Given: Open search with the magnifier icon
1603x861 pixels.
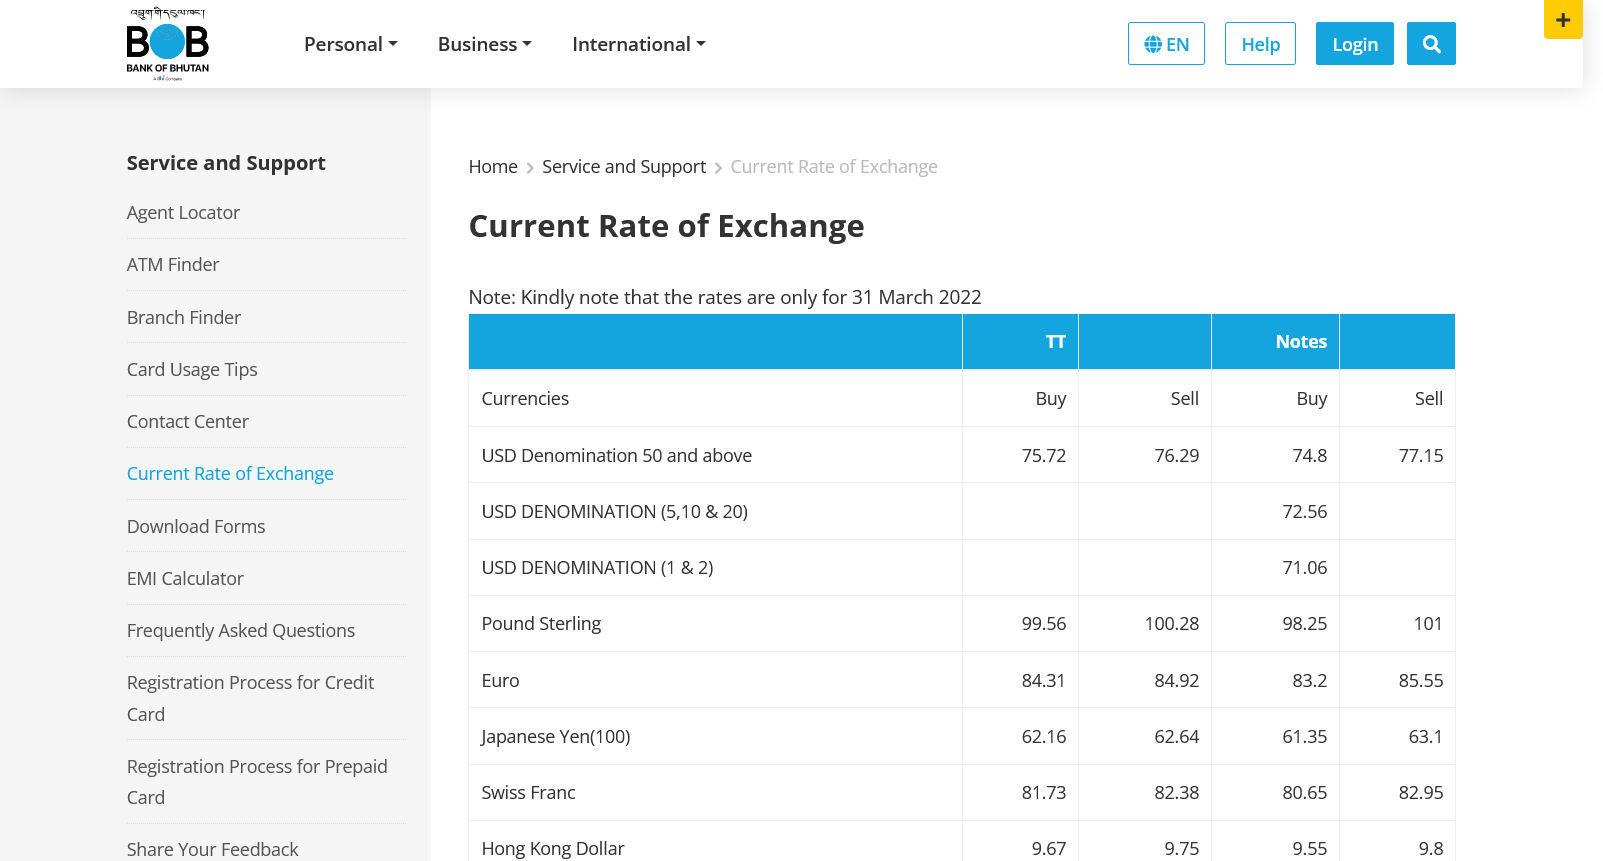Looking at the screenshot, I should pyautogui.click(x=1430, y=44).
